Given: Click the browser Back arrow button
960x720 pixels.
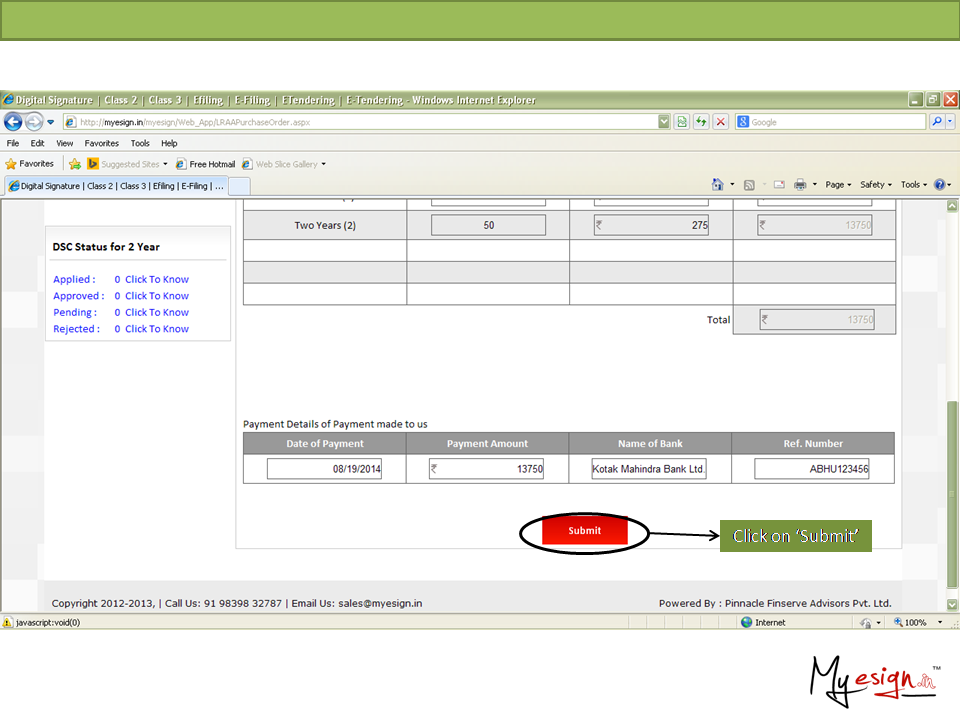Looking at the screenshot, I should [13, 122].
